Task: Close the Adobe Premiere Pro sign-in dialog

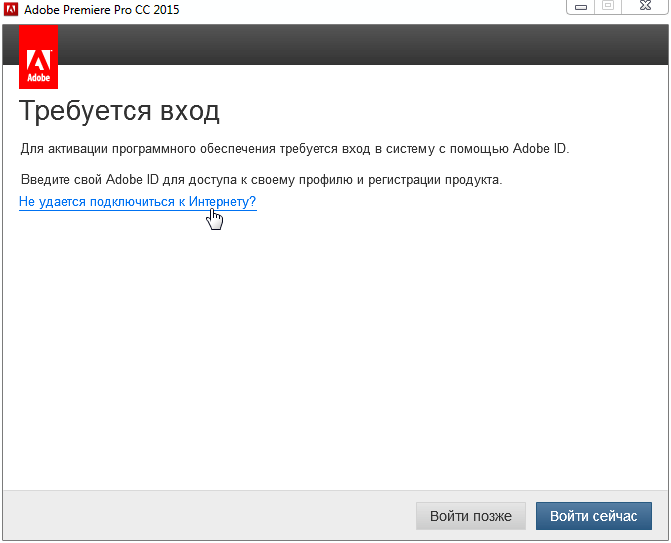Action: 645,6
